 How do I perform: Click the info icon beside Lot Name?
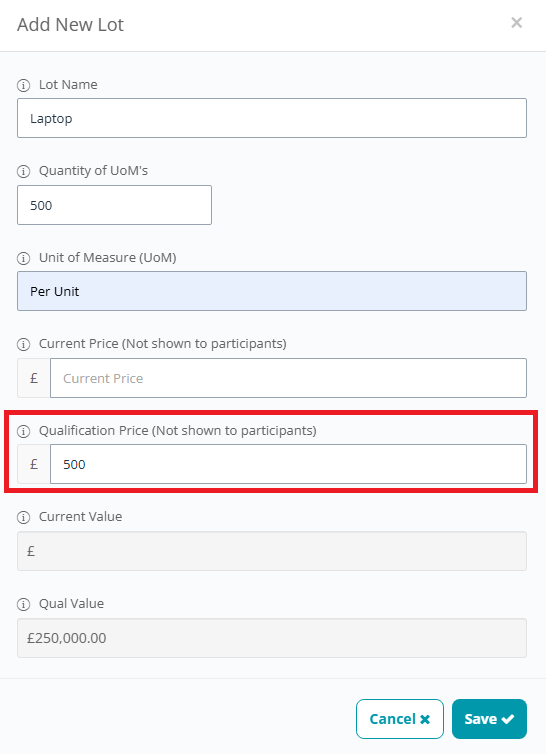coord(23,86)
